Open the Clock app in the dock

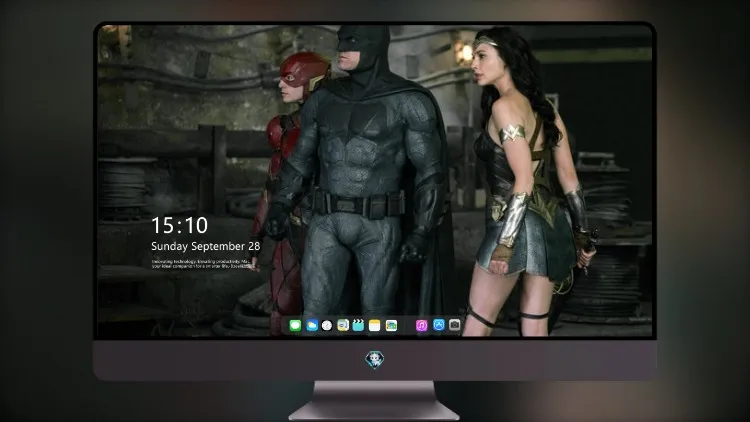pyautogui.click(x=327, y=325)
